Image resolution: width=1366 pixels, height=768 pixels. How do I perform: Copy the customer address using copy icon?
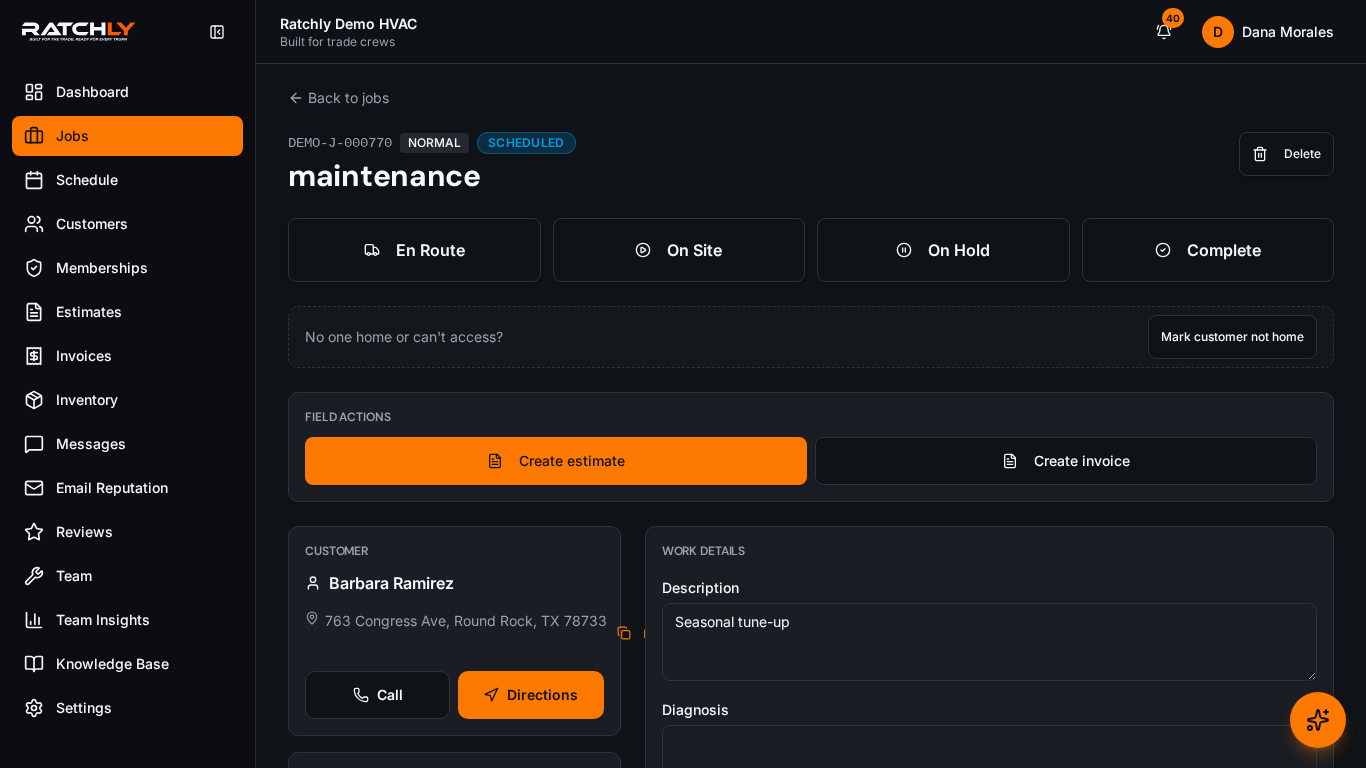pos(624,633)
